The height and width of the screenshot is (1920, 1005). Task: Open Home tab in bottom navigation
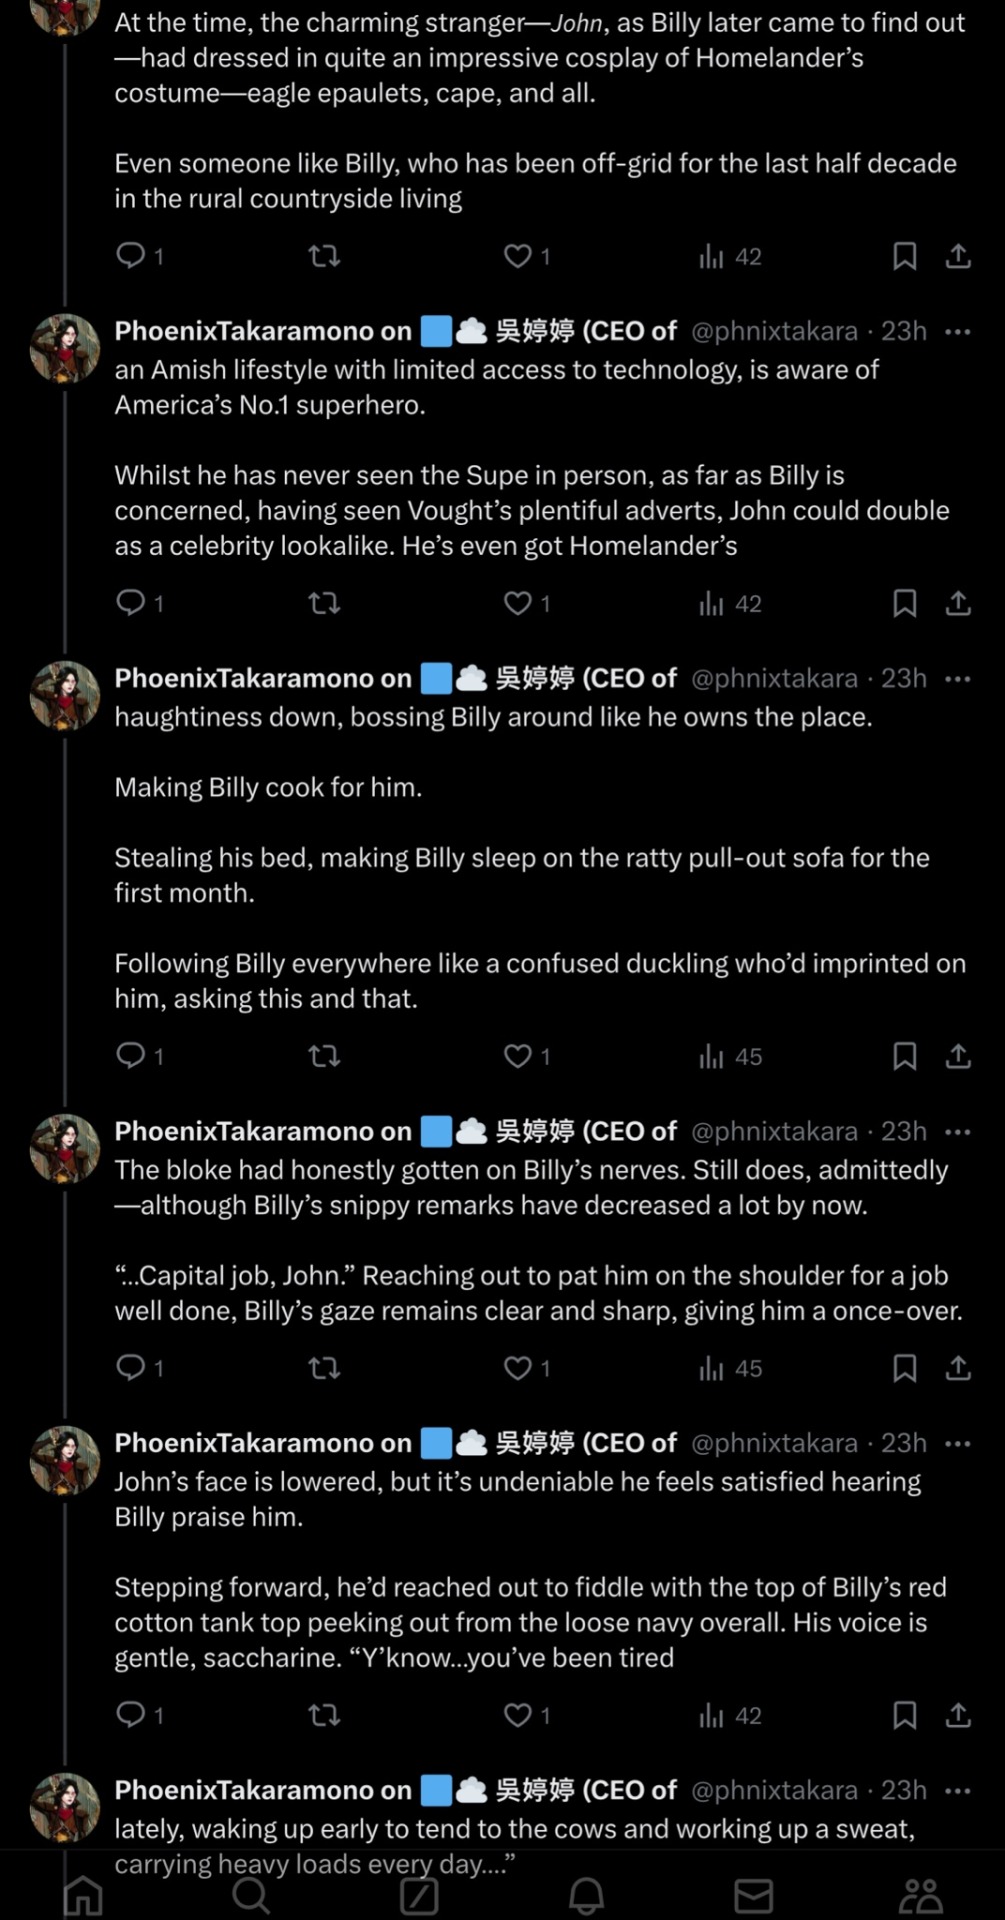point(83,1895)
